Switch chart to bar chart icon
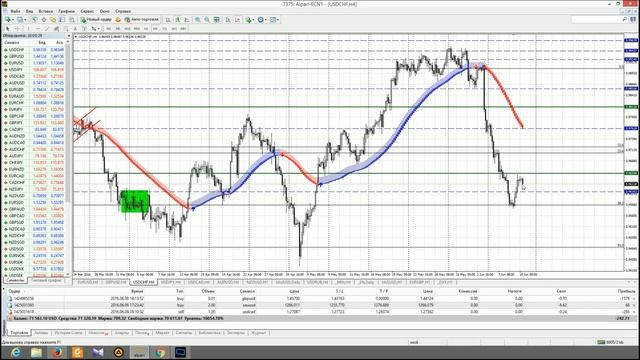Viewport: 640px width, 360px height. [x=168, y=20]
